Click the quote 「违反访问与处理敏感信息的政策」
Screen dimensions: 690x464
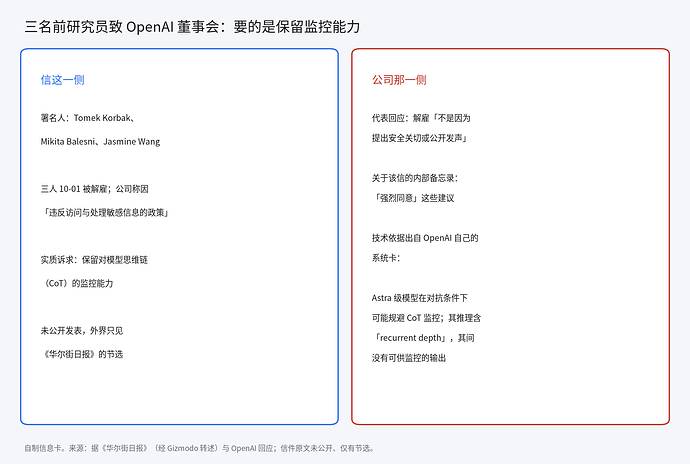click(105, 213)
